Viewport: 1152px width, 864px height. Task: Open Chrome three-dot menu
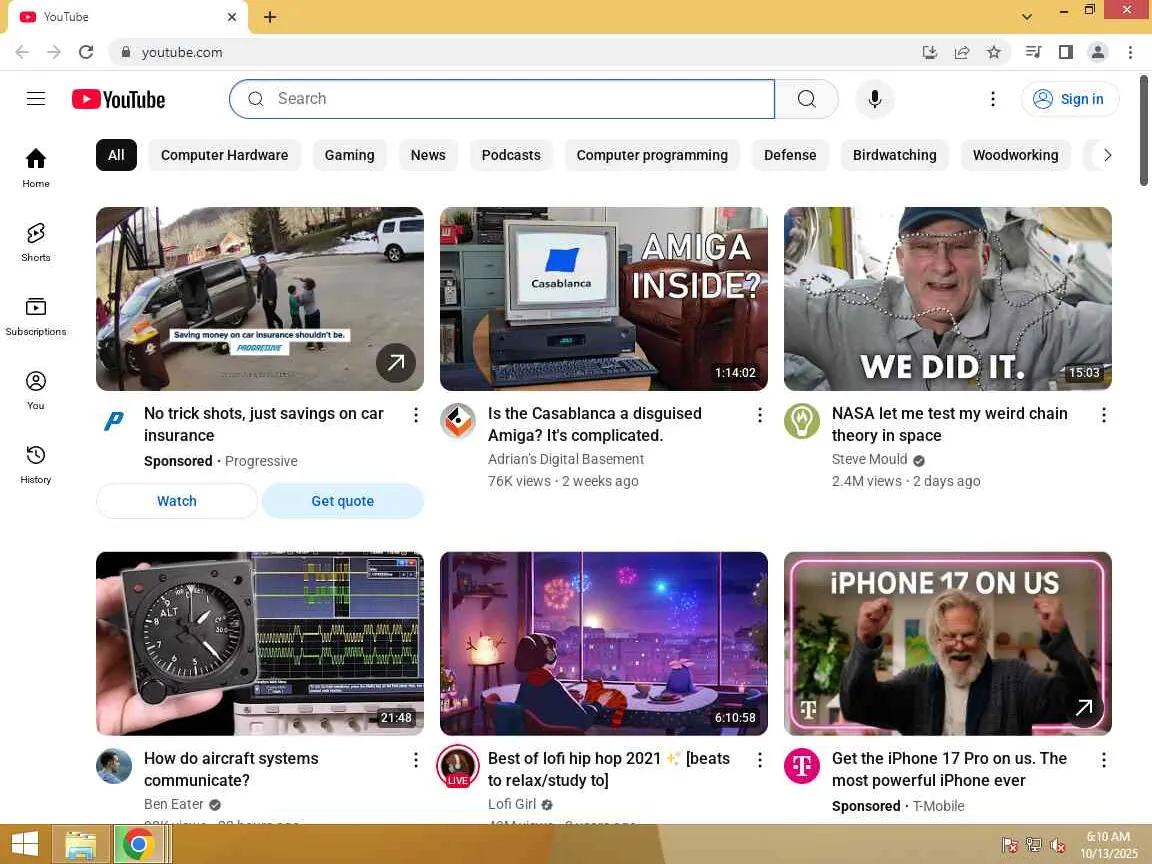point(1130,52)
